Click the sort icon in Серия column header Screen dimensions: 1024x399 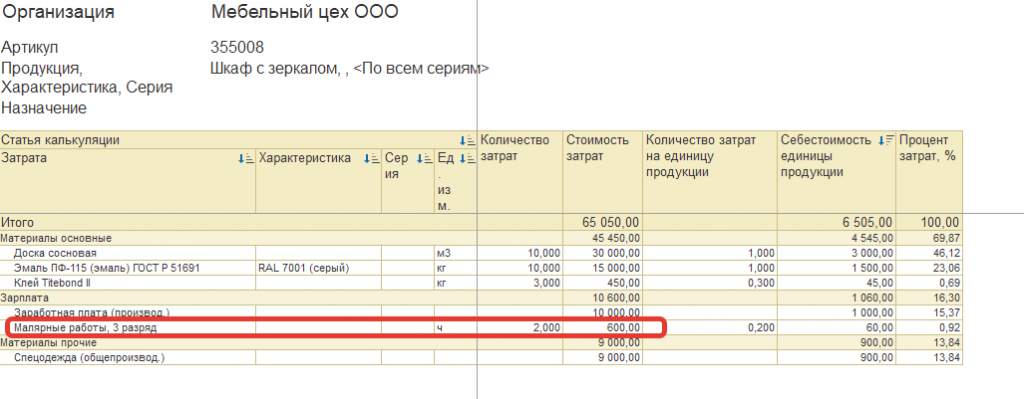424,159
